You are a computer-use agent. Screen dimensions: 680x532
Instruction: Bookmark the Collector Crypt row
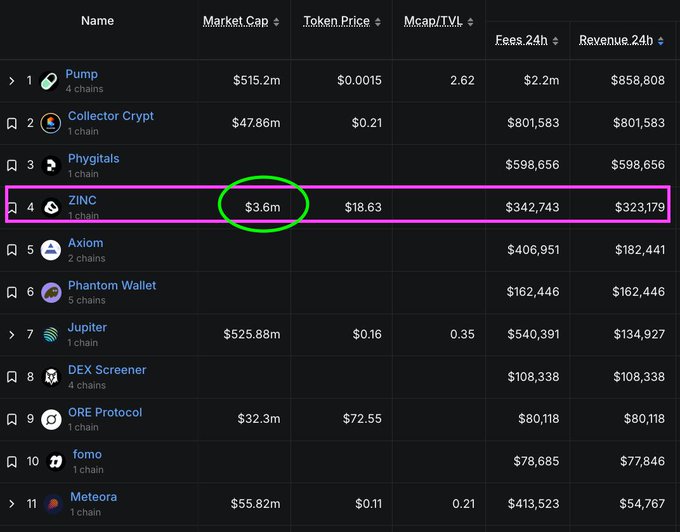click(x=12, y=123)
